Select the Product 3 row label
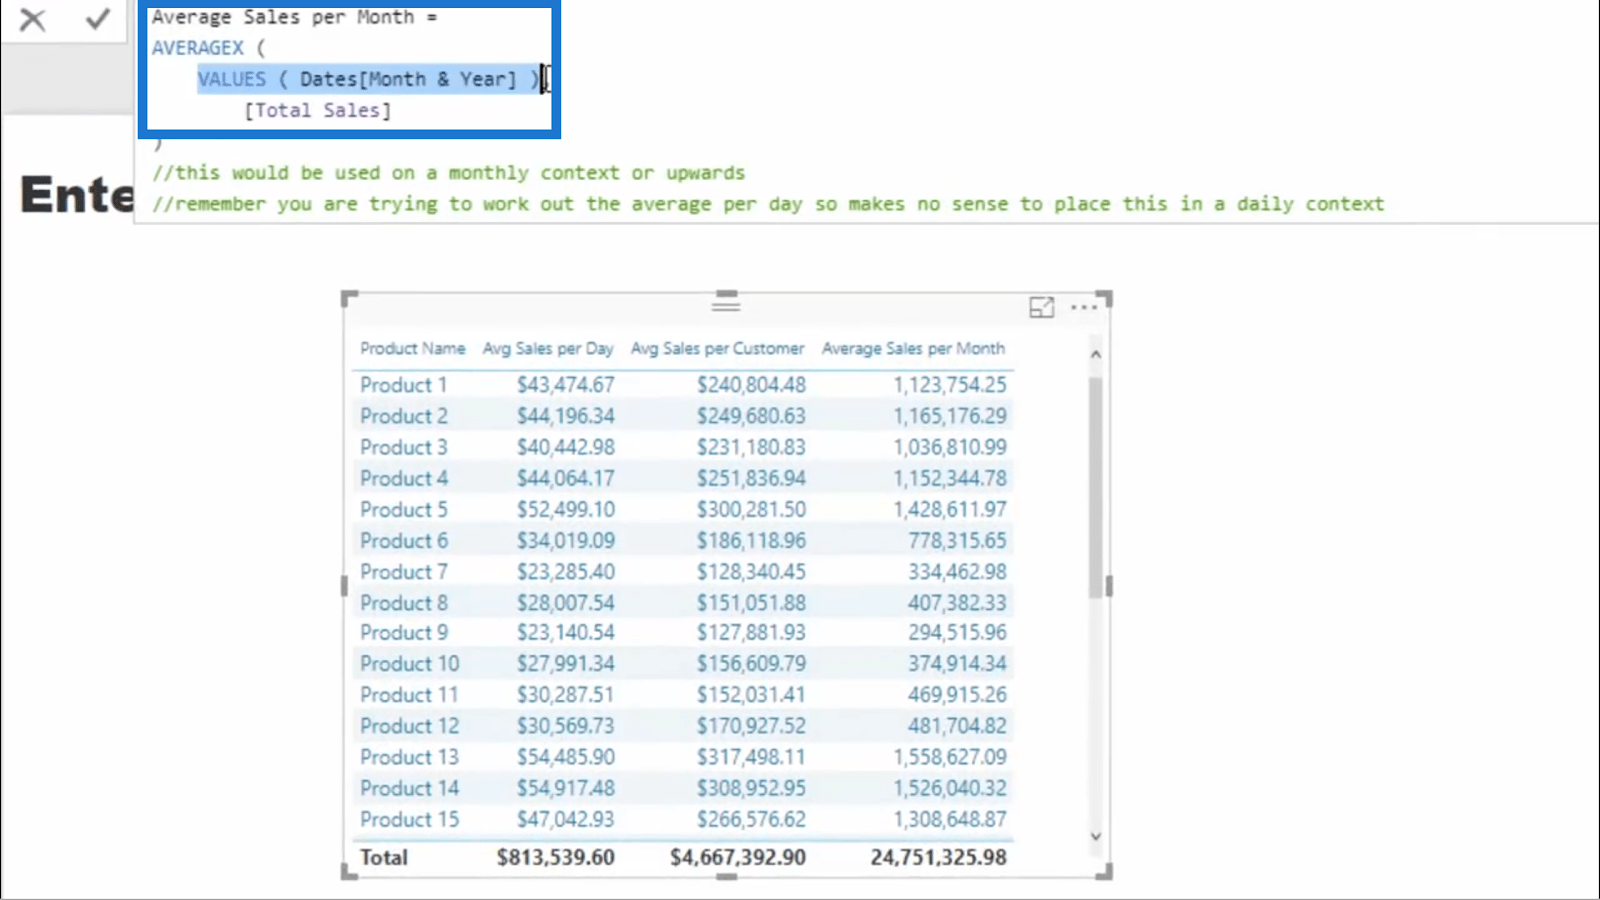The height and width of the screenshot is (900, 1600). click(403, 447)
